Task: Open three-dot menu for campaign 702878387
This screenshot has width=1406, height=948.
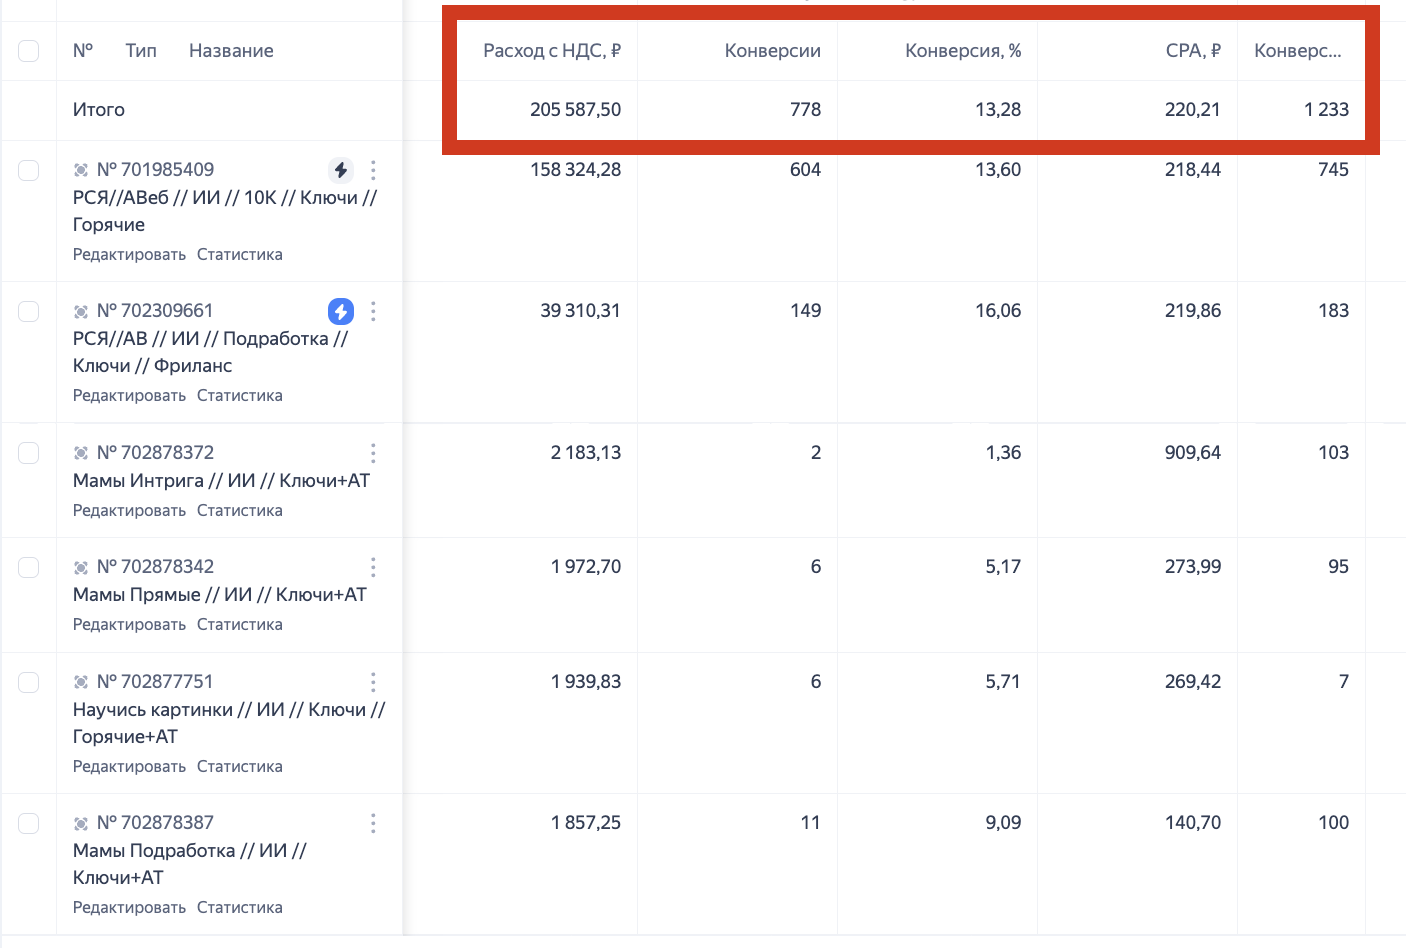Action: [x=373, y=823]
